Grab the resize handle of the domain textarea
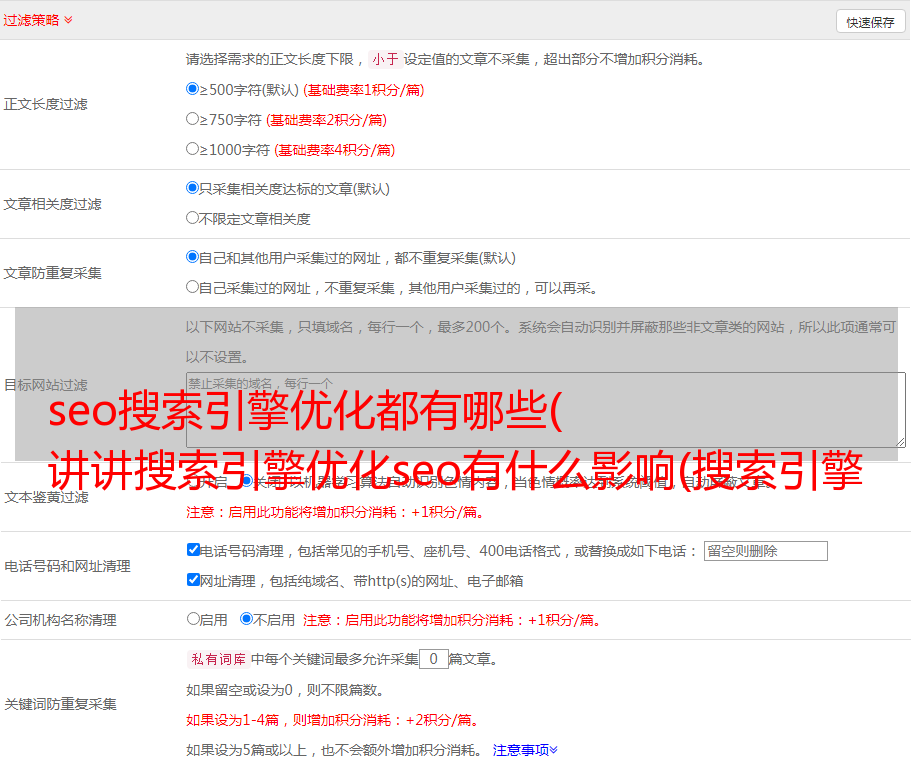The height and width of the screenshot is (768, 912). pyautogui.click(x=900, y=441)
